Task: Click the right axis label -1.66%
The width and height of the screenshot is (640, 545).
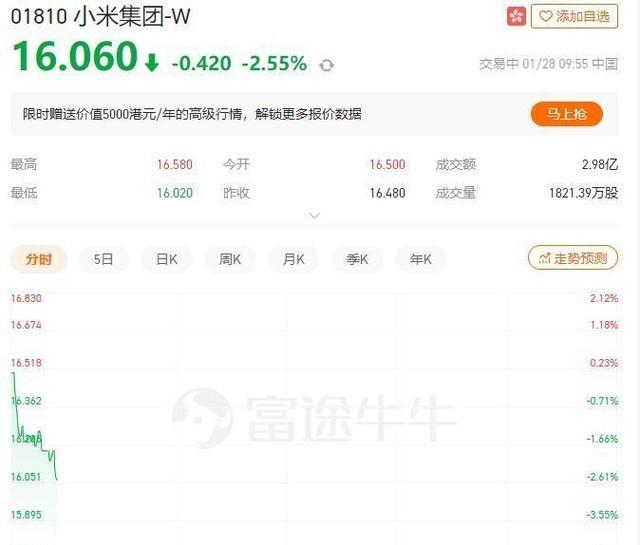Action: click(602, 439)
